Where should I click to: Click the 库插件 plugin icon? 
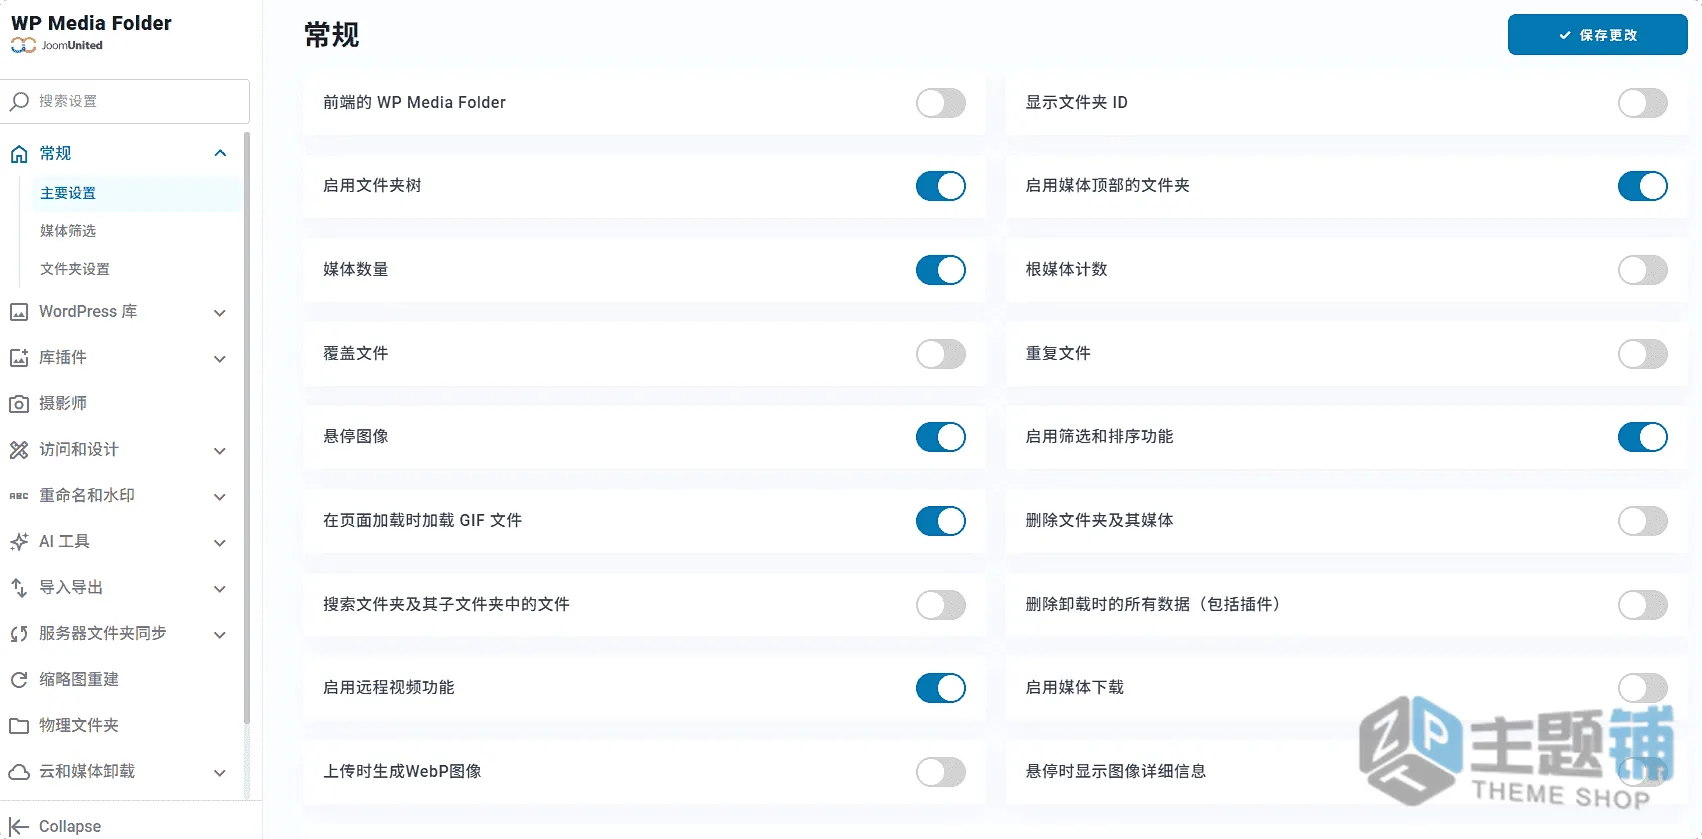coord(19,358)
